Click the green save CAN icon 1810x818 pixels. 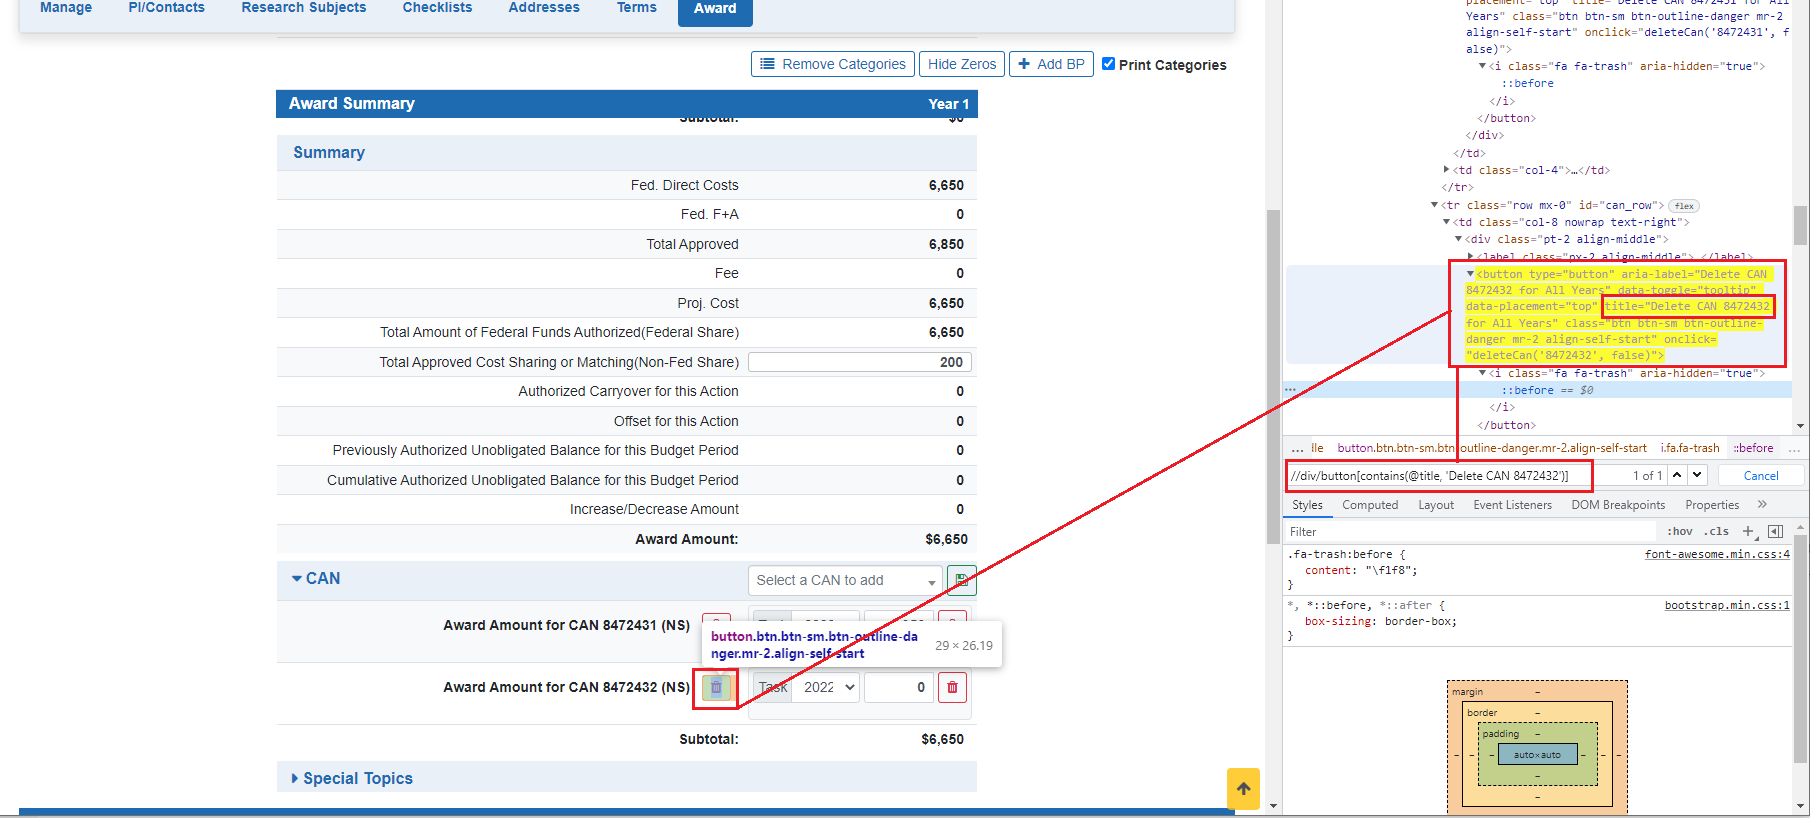click(961, 580)
